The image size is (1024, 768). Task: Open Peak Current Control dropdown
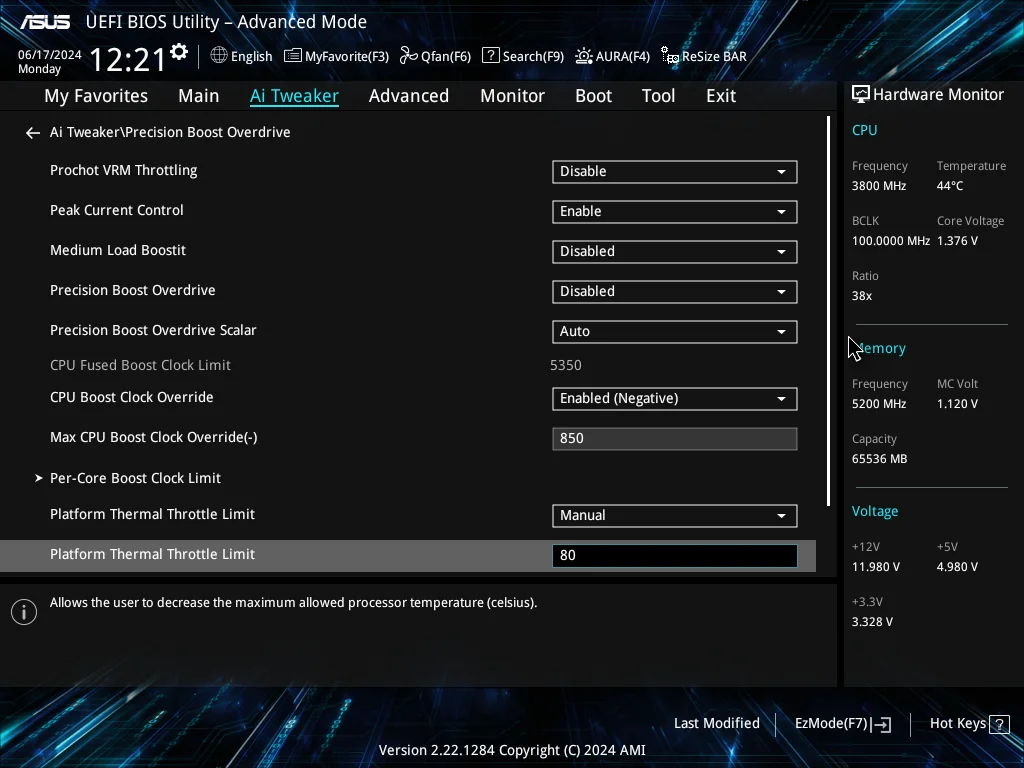(675, 212)
